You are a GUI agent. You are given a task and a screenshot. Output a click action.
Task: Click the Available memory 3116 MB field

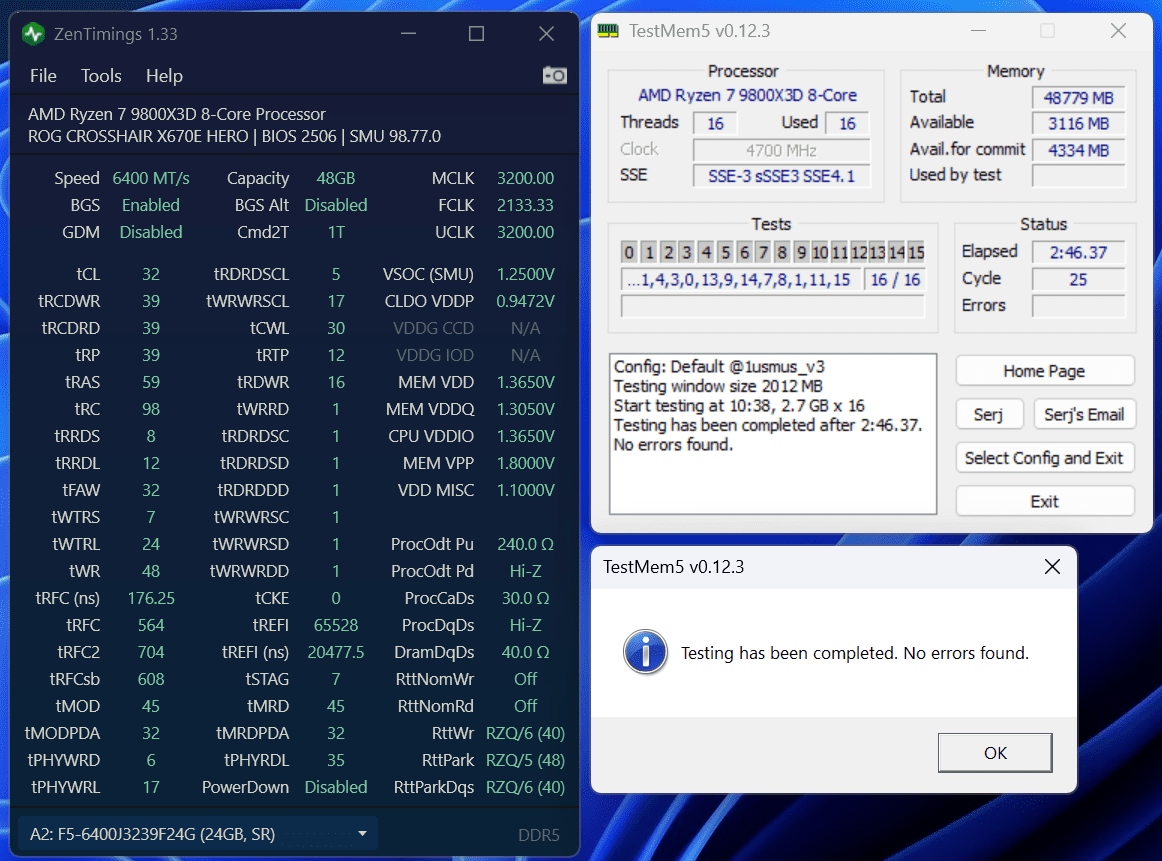(1078, 123)
